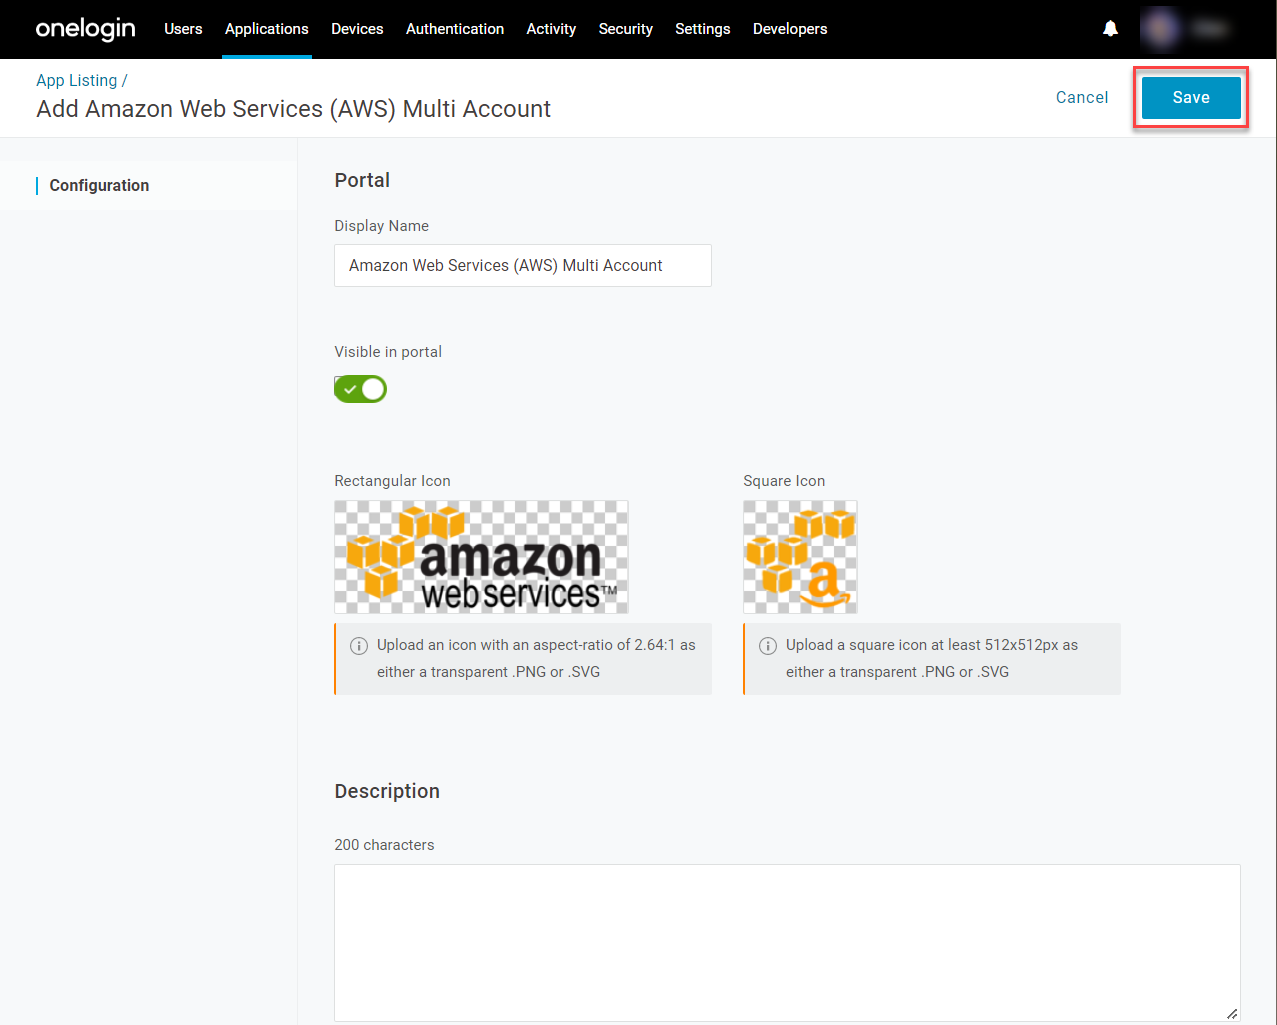Disable the Visible in portal toggle
This screenshot has width=1277, height=1025.
pyautogui.click(x=361, y=389)
